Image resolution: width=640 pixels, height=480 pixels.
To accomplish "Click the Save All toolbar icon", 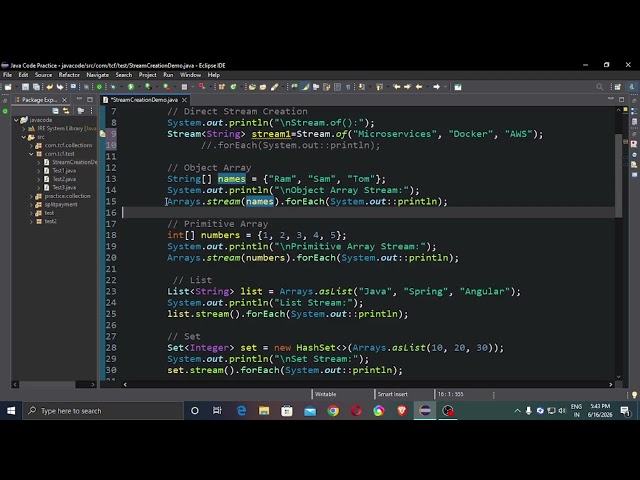I will [x=36, y=87].
